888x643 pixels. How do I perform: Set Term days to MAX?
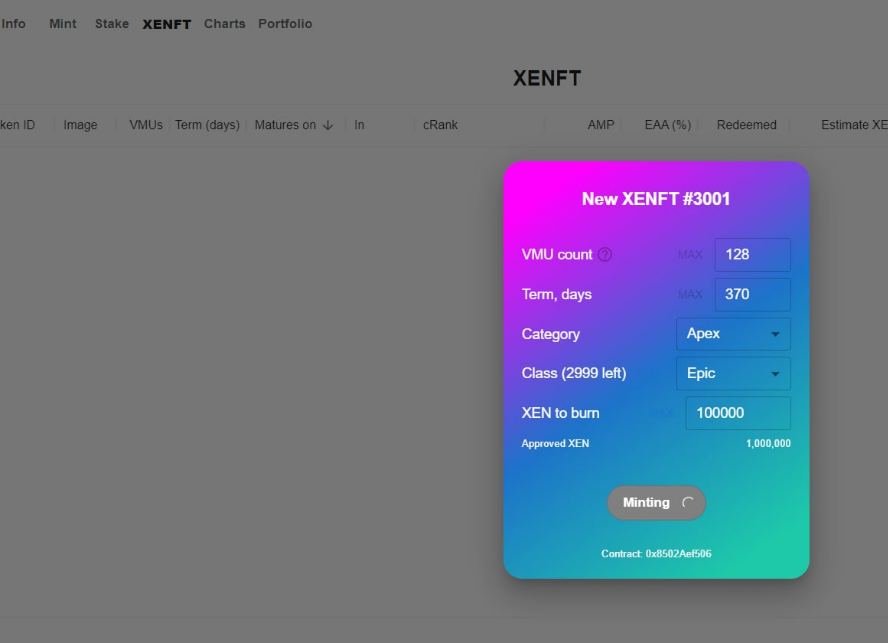(690, 295)
